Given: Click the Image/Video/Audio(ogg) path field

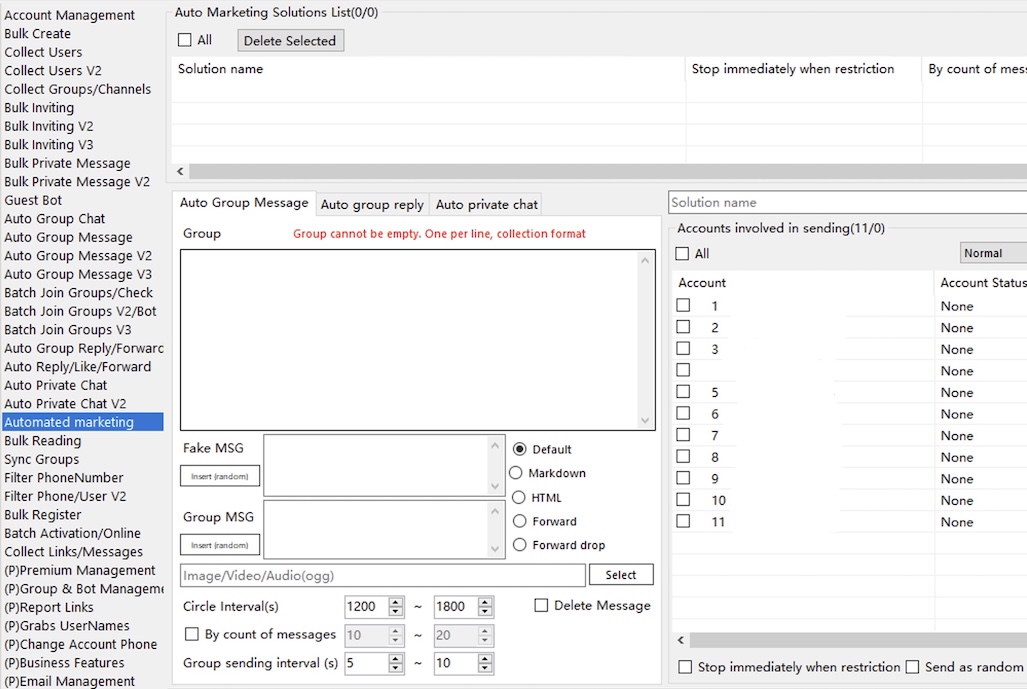Looking at the screenshot, I should point(383,575).
